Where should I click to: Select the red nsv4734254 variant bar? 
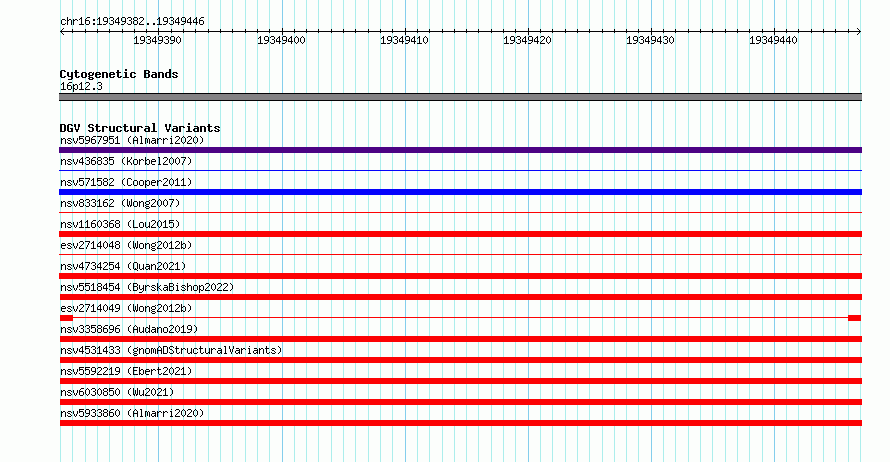(x=460, y=276)
